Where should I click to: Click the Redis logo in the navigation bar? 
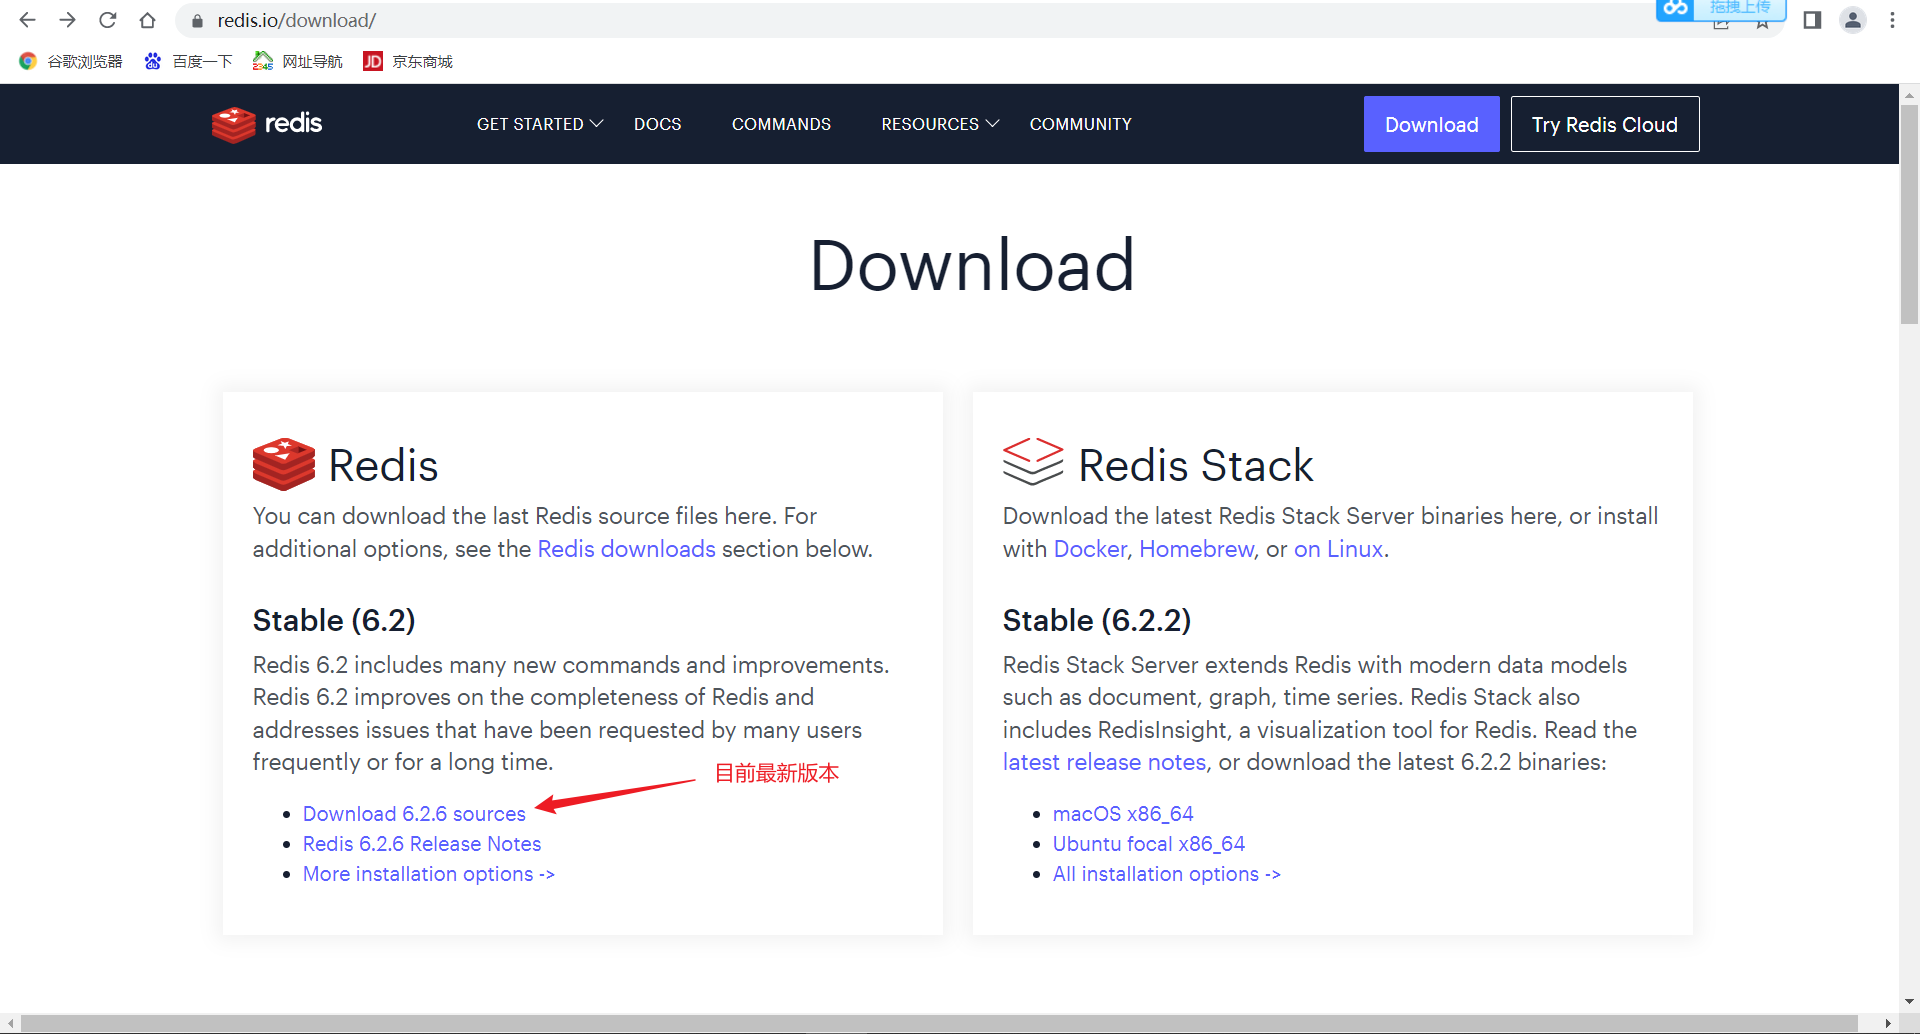[266, 124]
